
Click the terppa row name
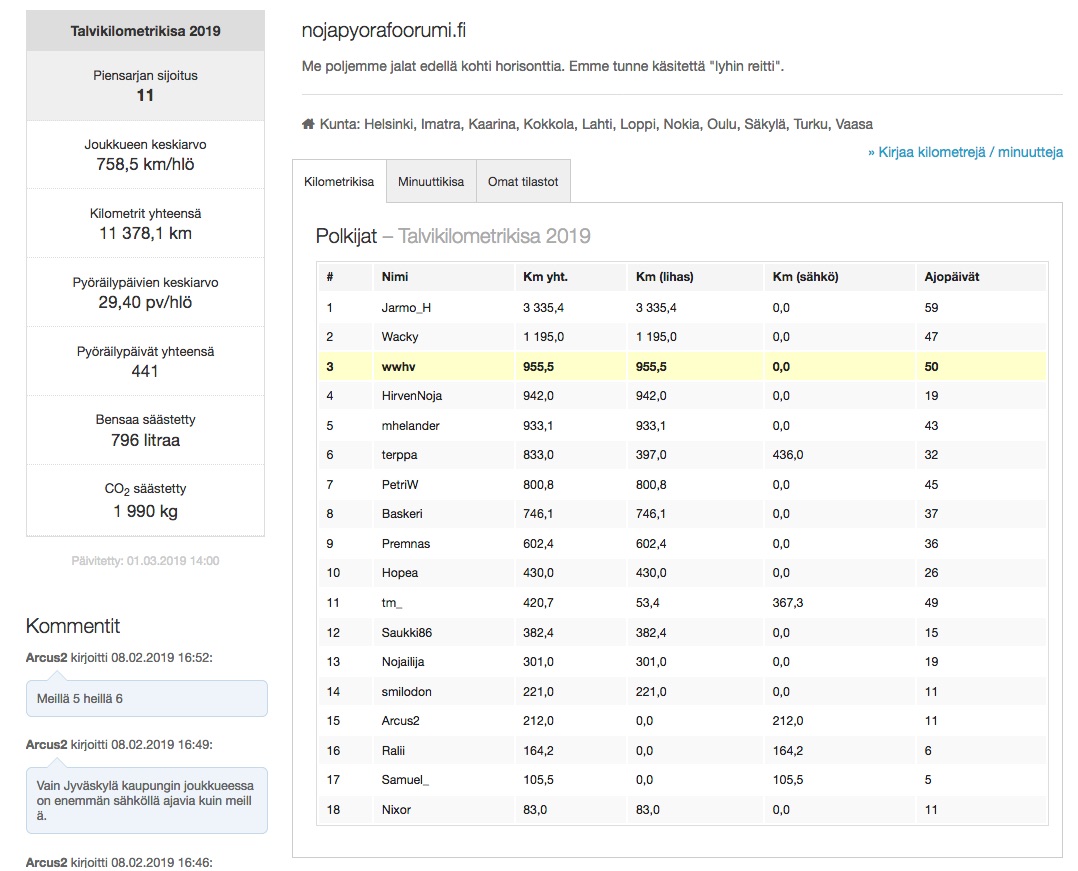click(399, 455)
